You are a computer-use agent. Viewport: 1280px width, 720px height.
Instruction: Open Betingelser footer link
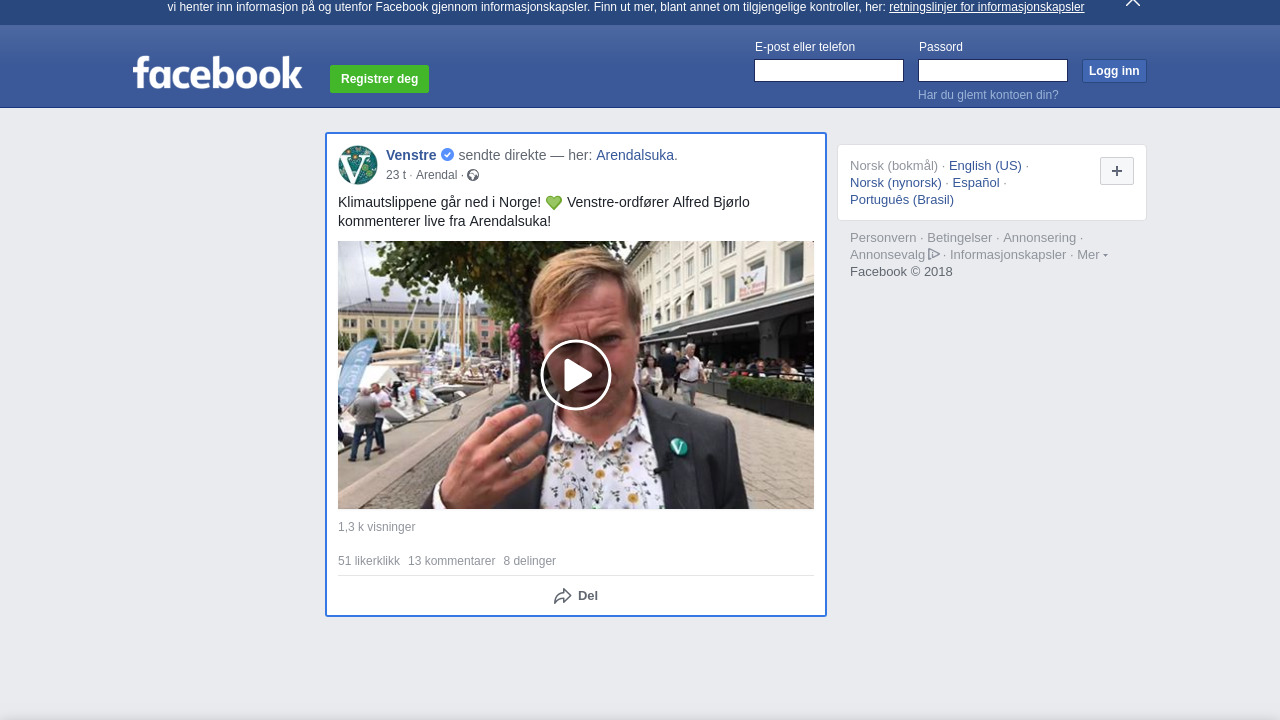[959, 238]
